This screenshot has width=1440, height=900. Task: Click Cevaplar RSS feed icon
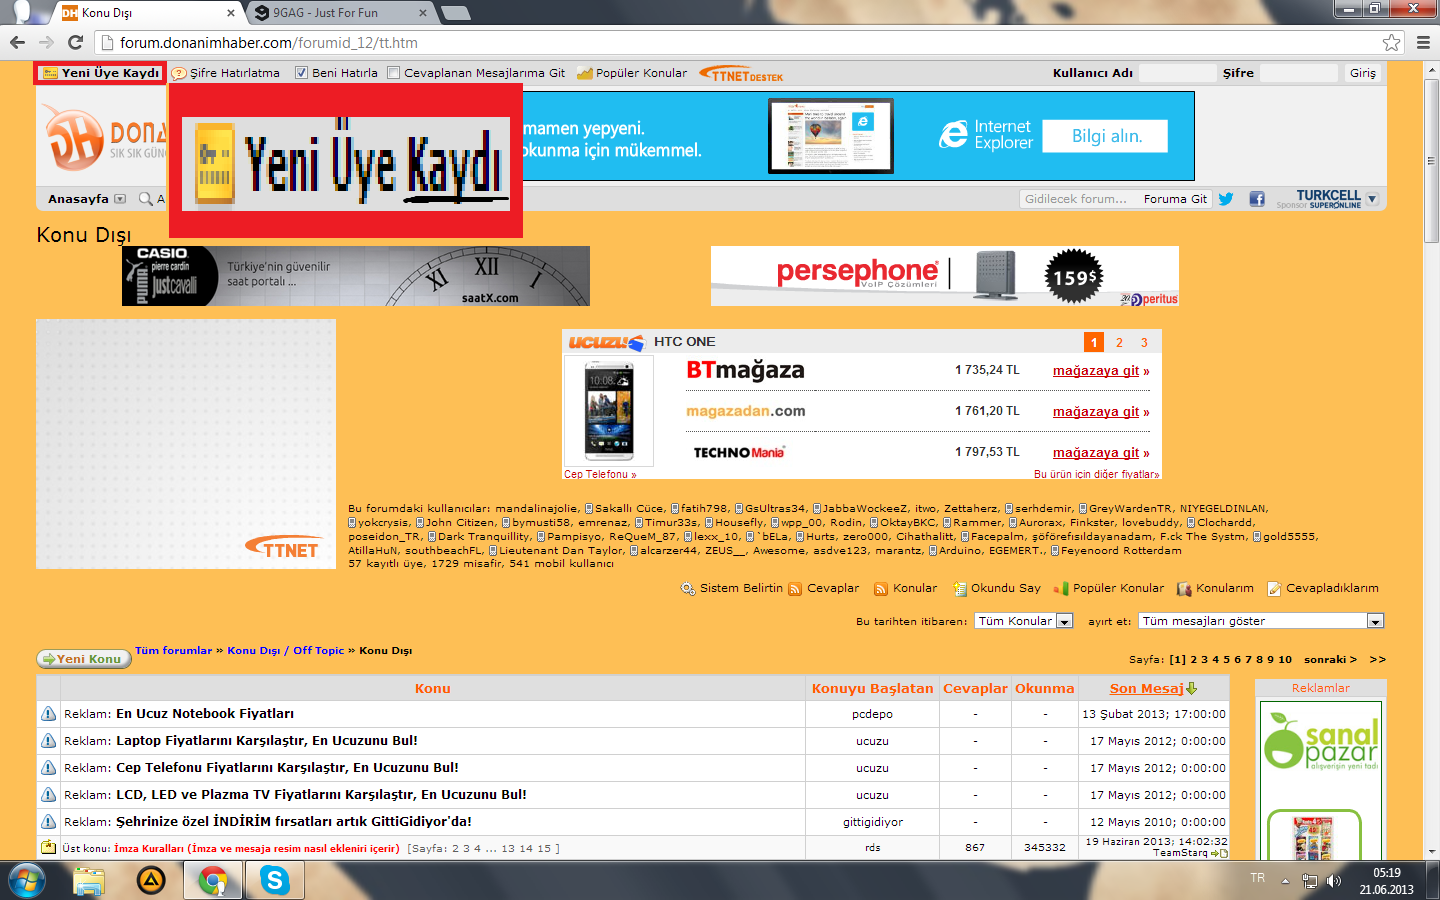795,589
